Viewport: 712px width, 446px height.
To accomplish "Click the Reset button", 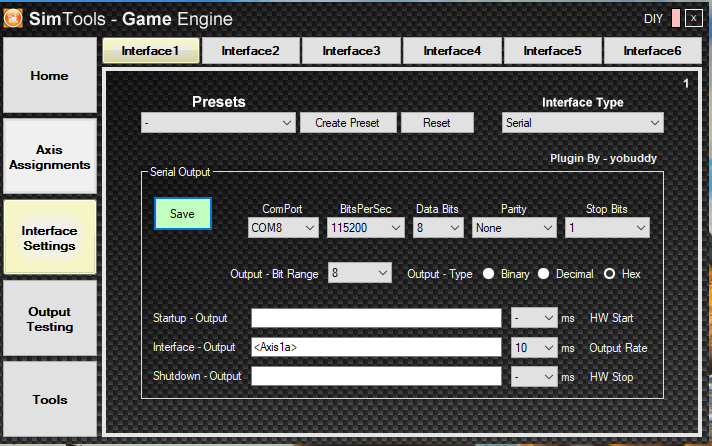I will point(436,123).
